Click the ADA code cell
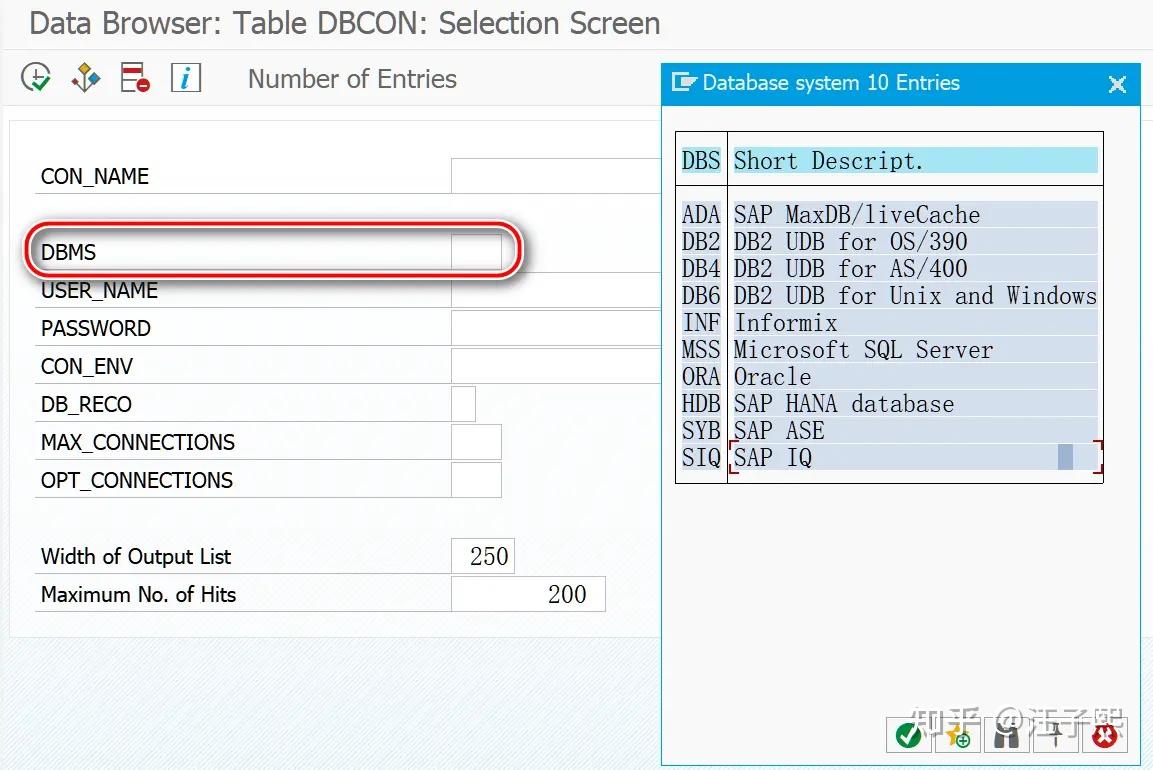The width and height of the screenshot is (1153, 770). point(701,214)
